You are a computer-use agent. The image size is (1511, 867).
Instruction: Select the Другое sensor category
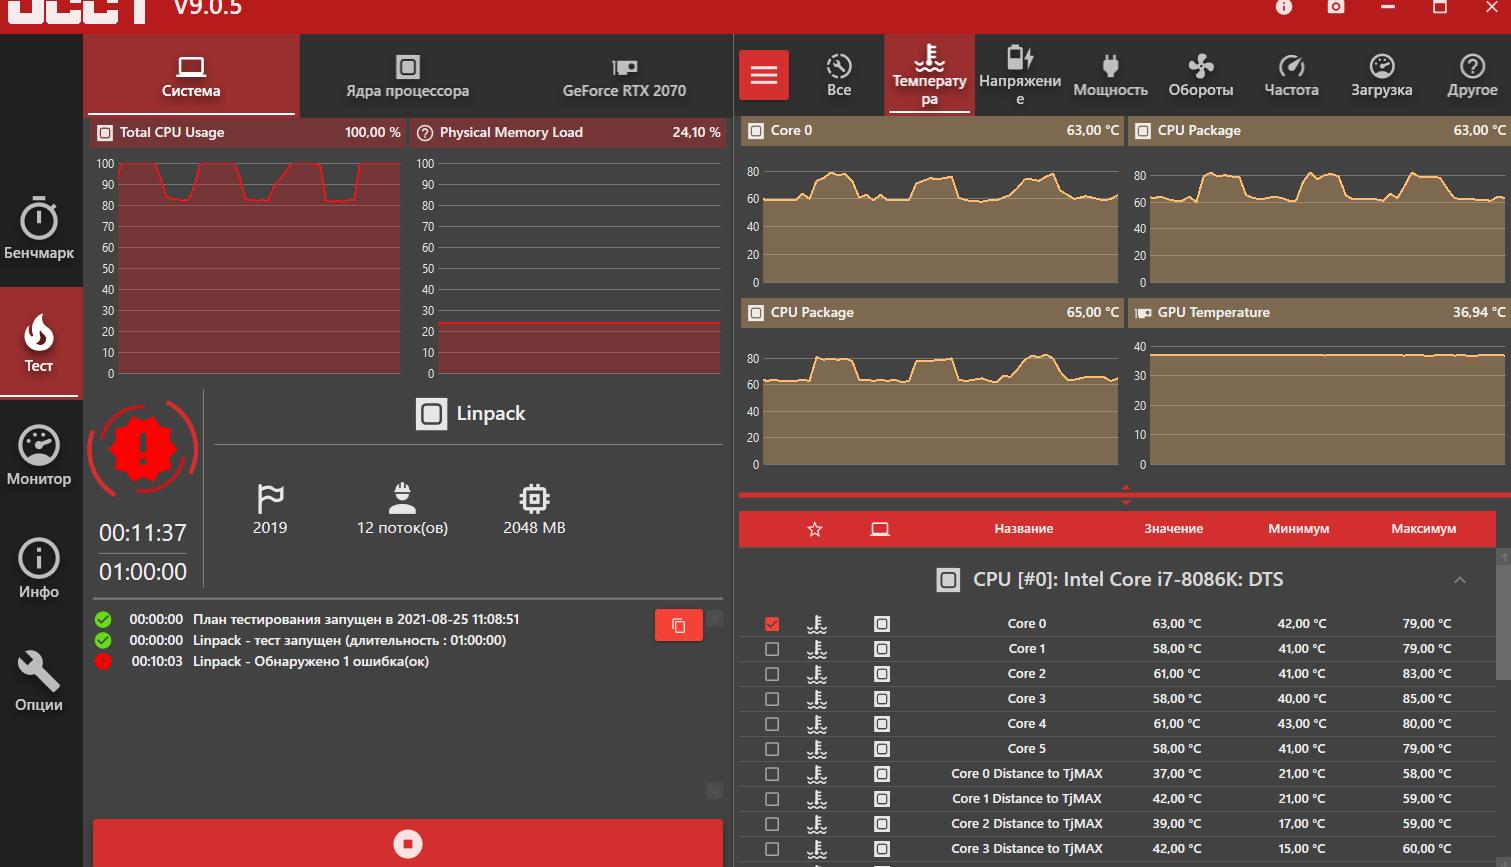click(x=1472, y=75)
